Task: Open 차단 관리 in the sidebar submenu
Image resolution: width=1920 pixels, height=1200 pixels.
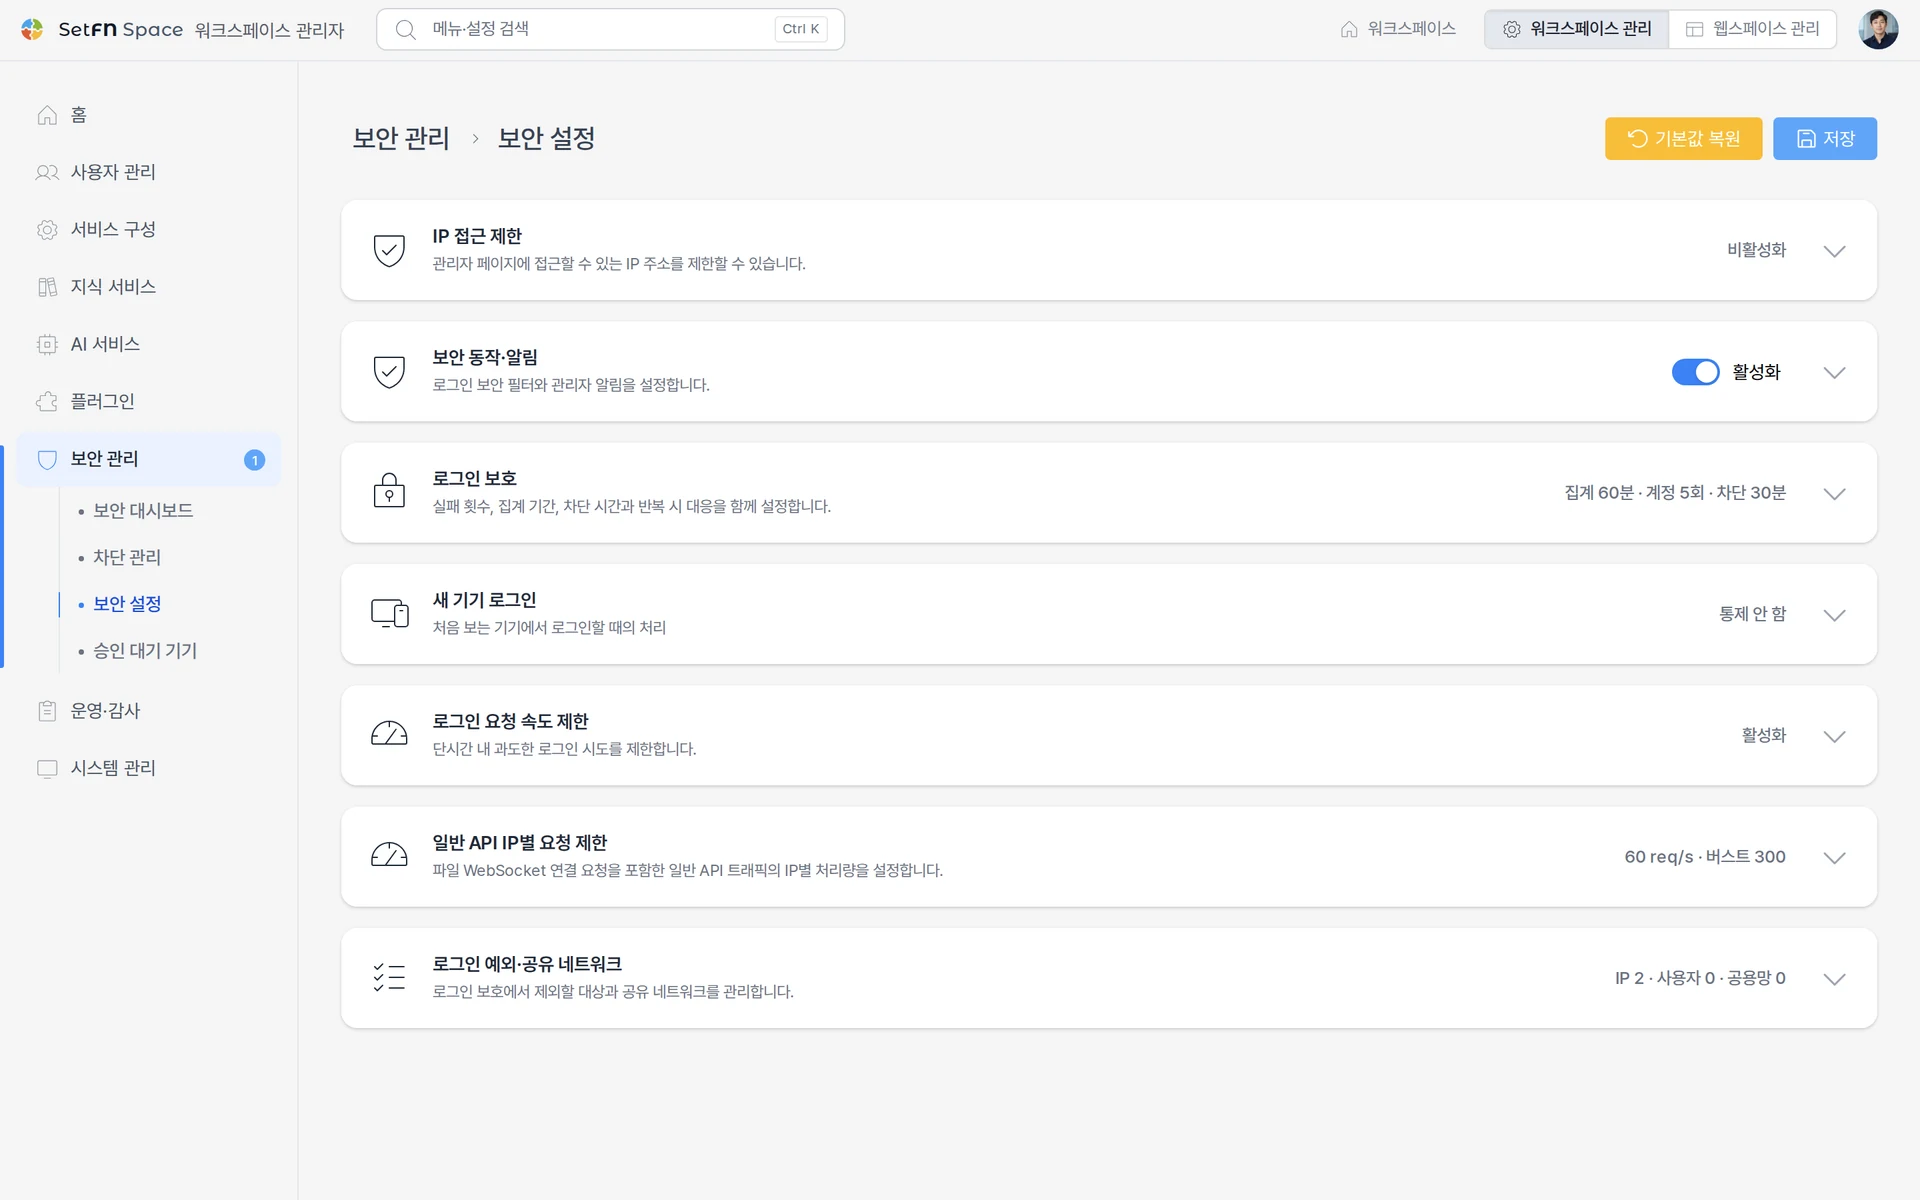Action: [x=127, y=557]
